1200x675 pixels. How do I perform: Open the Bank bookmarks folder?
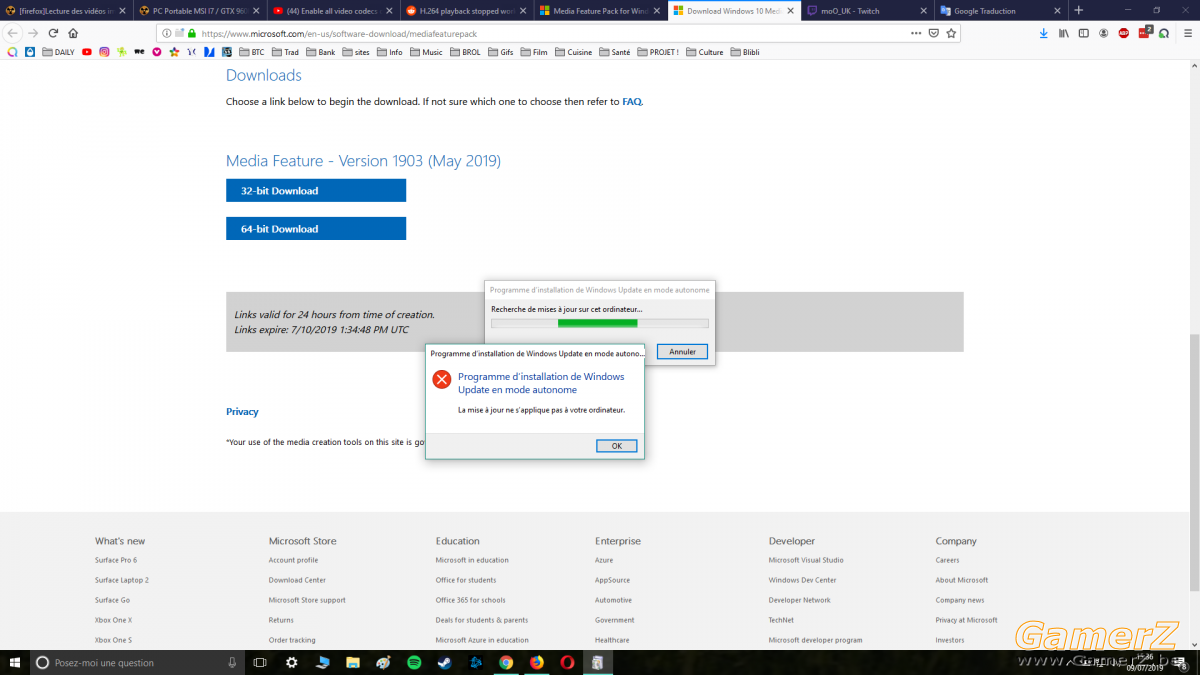pos(321,52)
